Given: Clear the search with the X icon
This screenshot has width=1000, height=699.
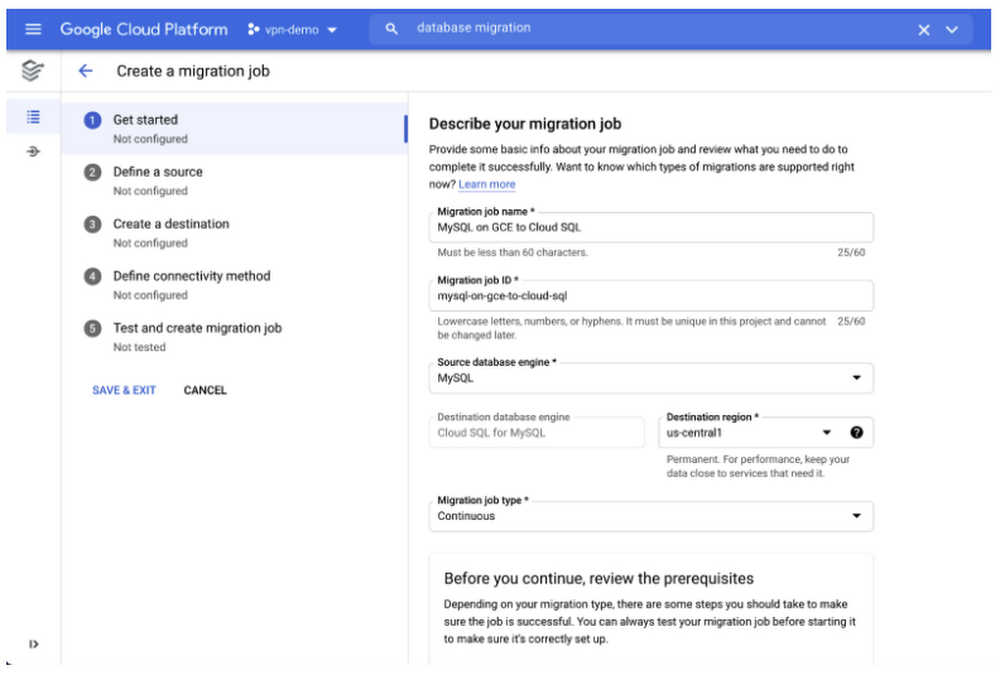Looking at the screenshot, I should 923,30.
